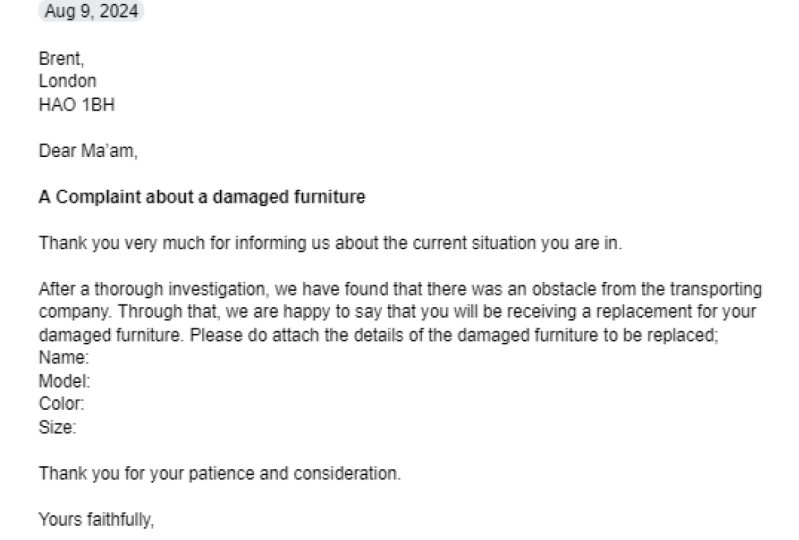
Task: Place cursor in the 'Dear Ma'am,' salutation
Action: (x=88, y=151)
